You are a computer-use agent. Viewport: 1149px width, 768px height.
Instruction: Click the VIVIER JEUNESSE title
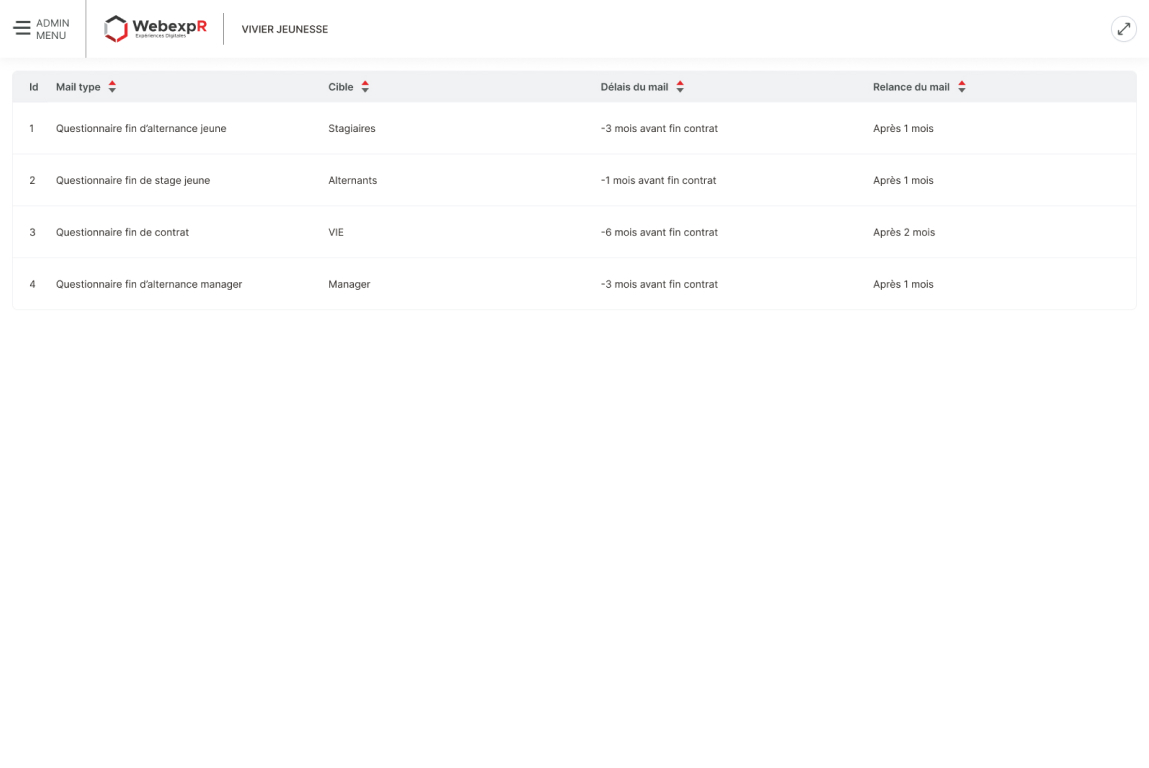285,29
